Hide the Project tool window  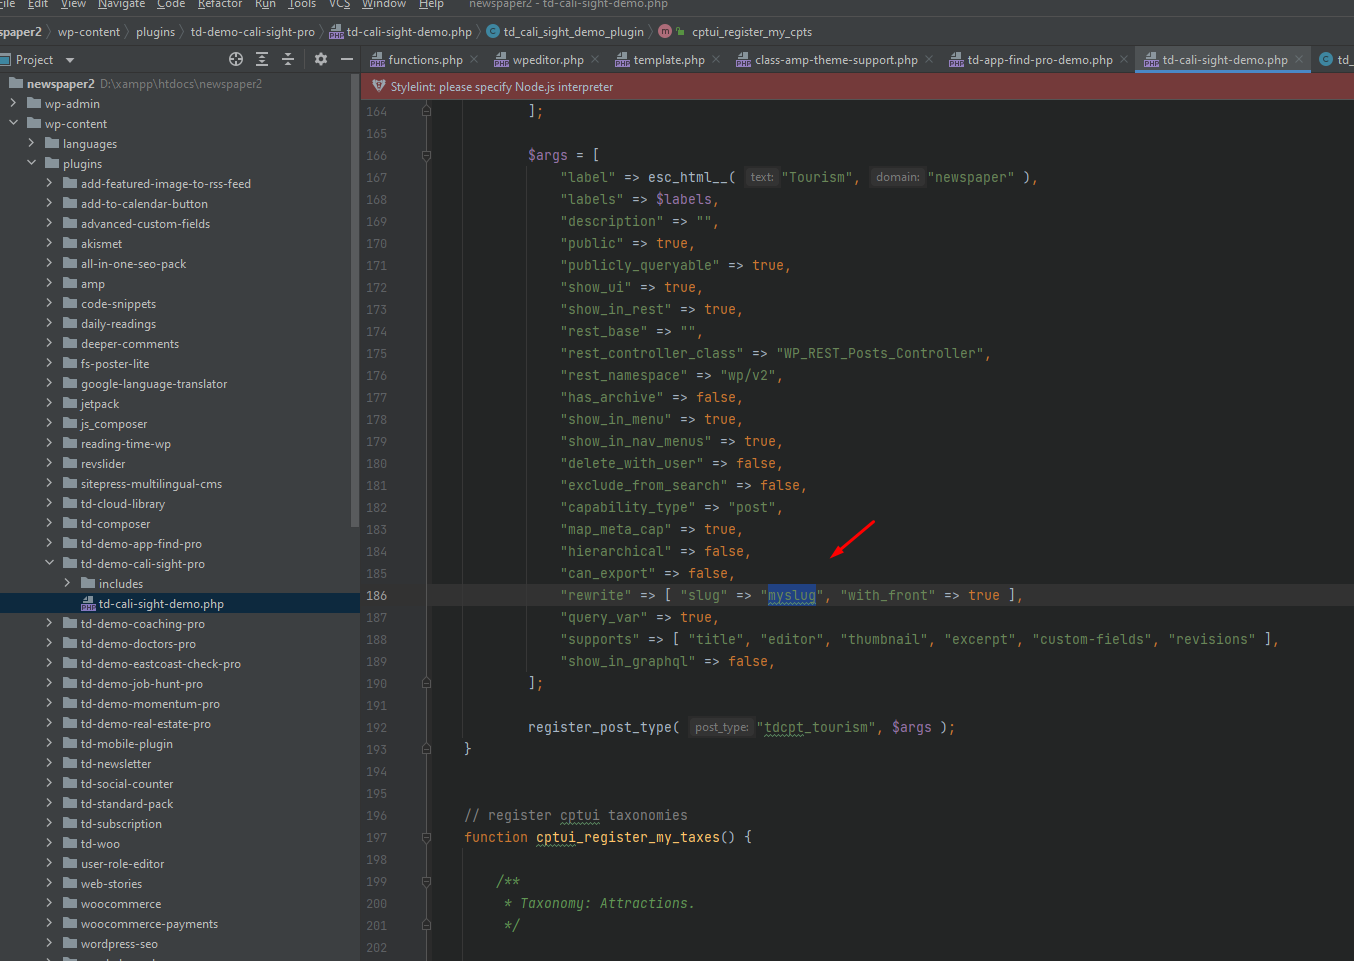(x=347, y=60)
